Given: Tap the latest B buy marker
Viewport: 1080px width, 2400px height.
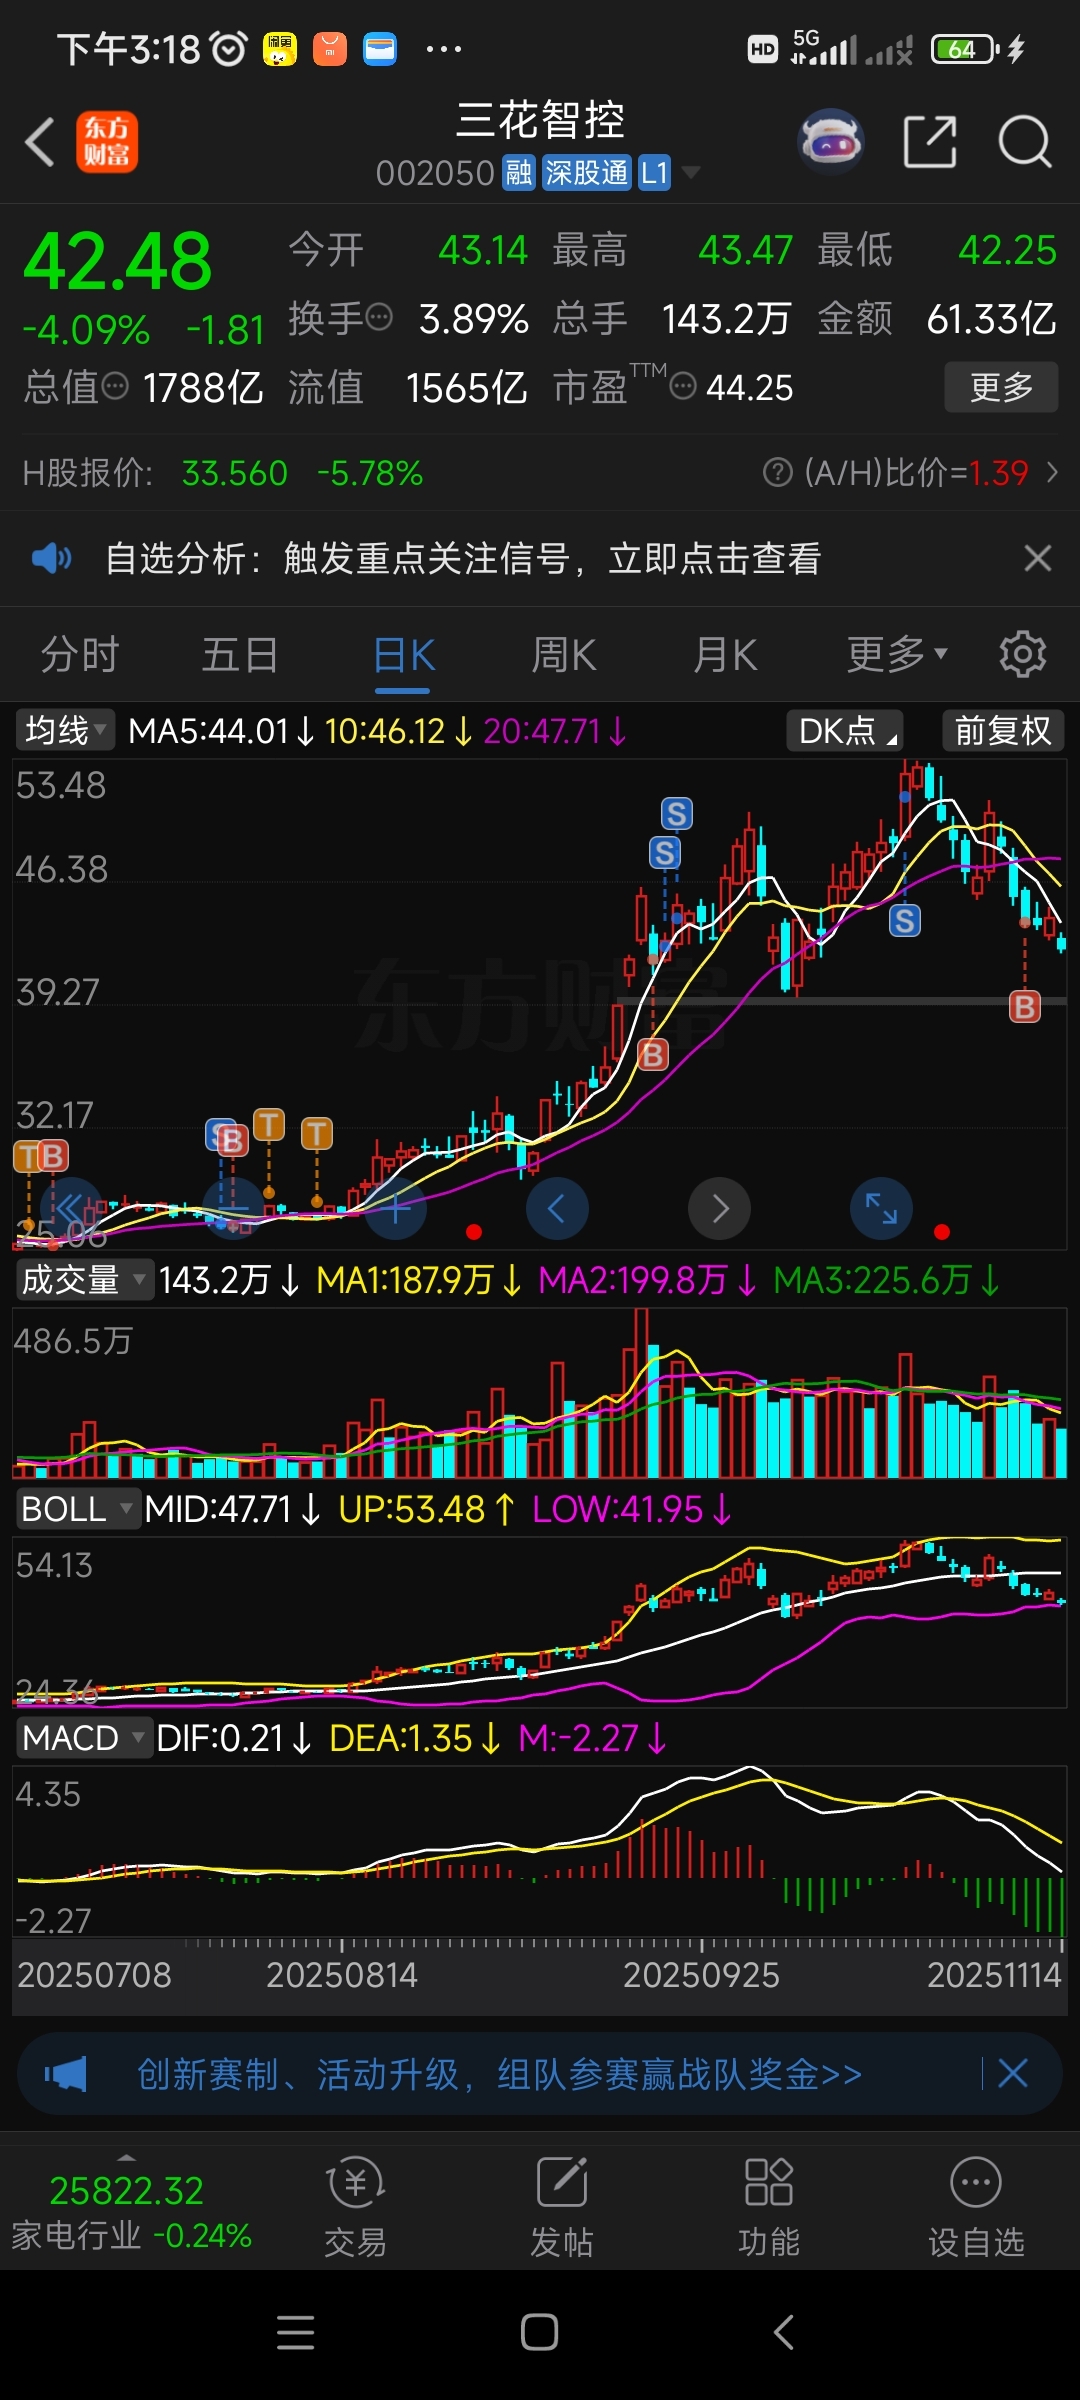Looking at the screenshot, I should 1025,1006.
